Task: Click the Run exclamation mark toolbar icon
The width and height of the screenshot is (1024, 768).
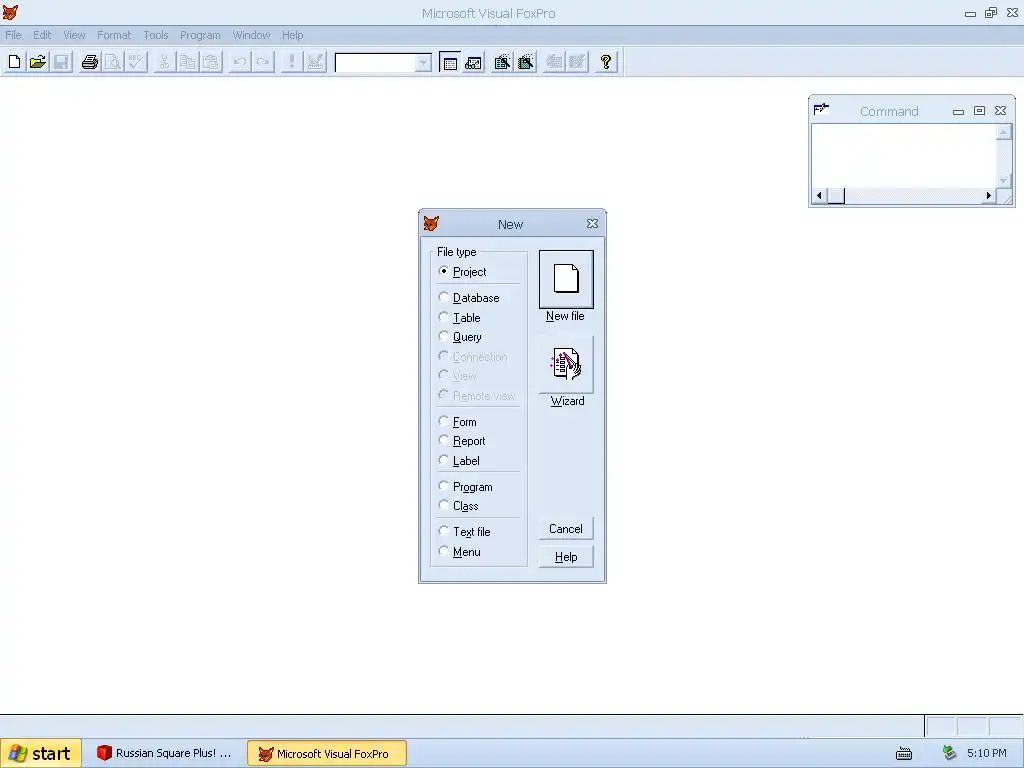Action: coord(291,62)
